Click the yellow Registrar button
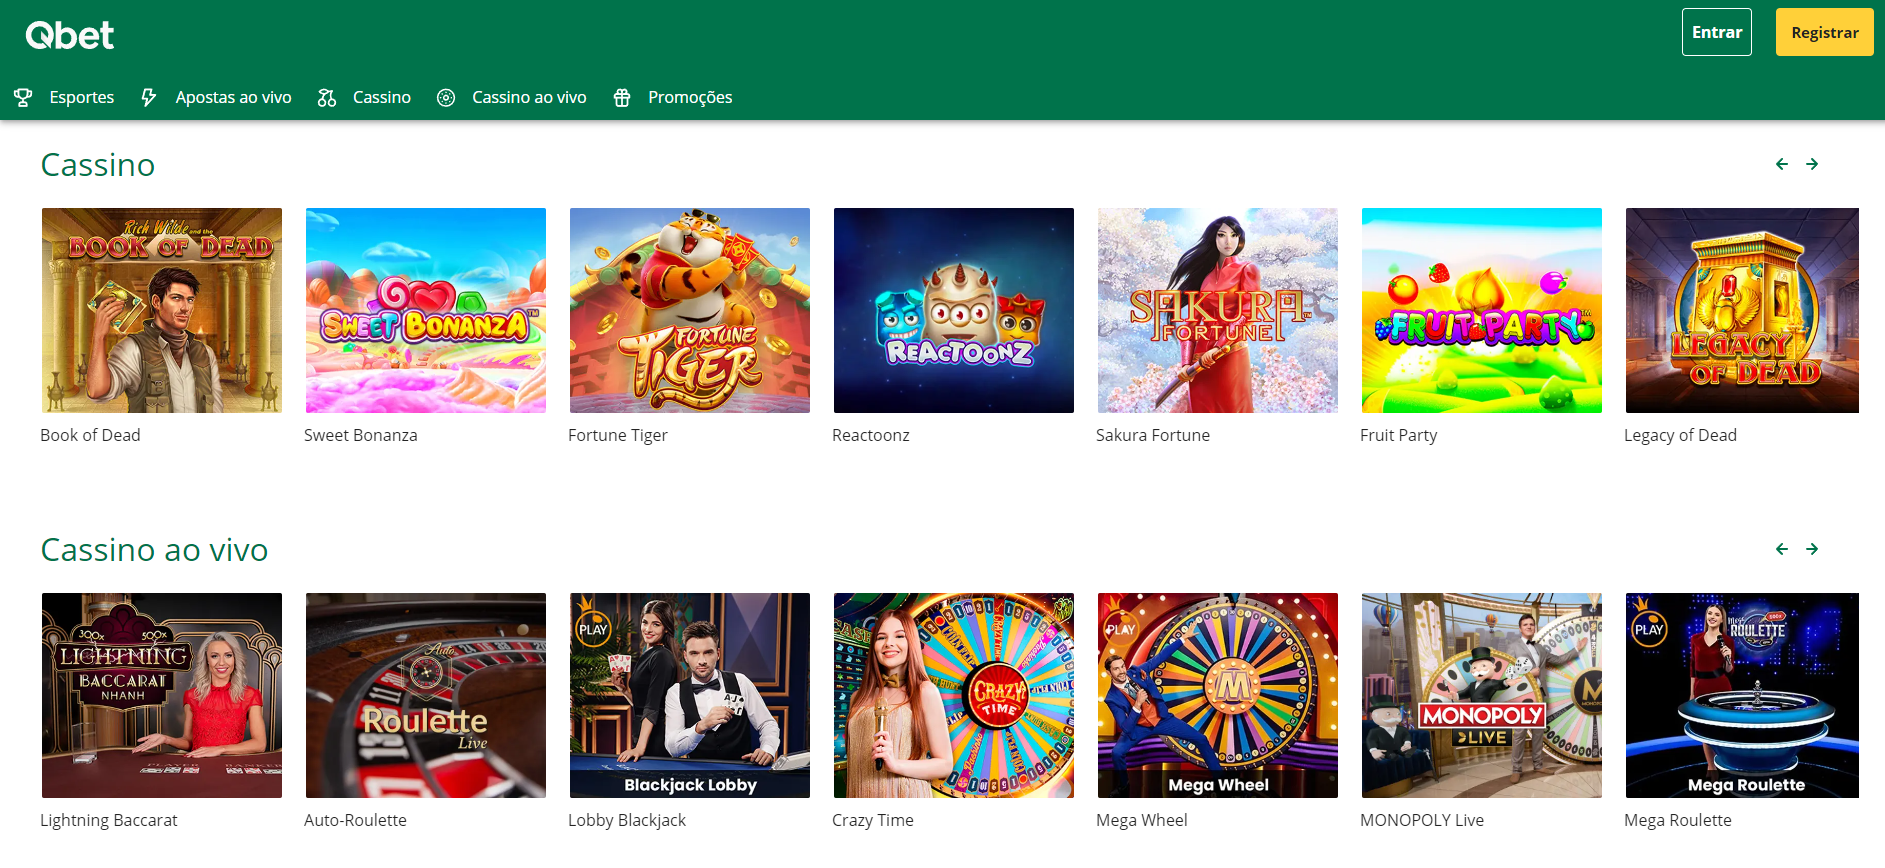The height and width of the screenshot is (868, 1885). [x=1825, y=32]
